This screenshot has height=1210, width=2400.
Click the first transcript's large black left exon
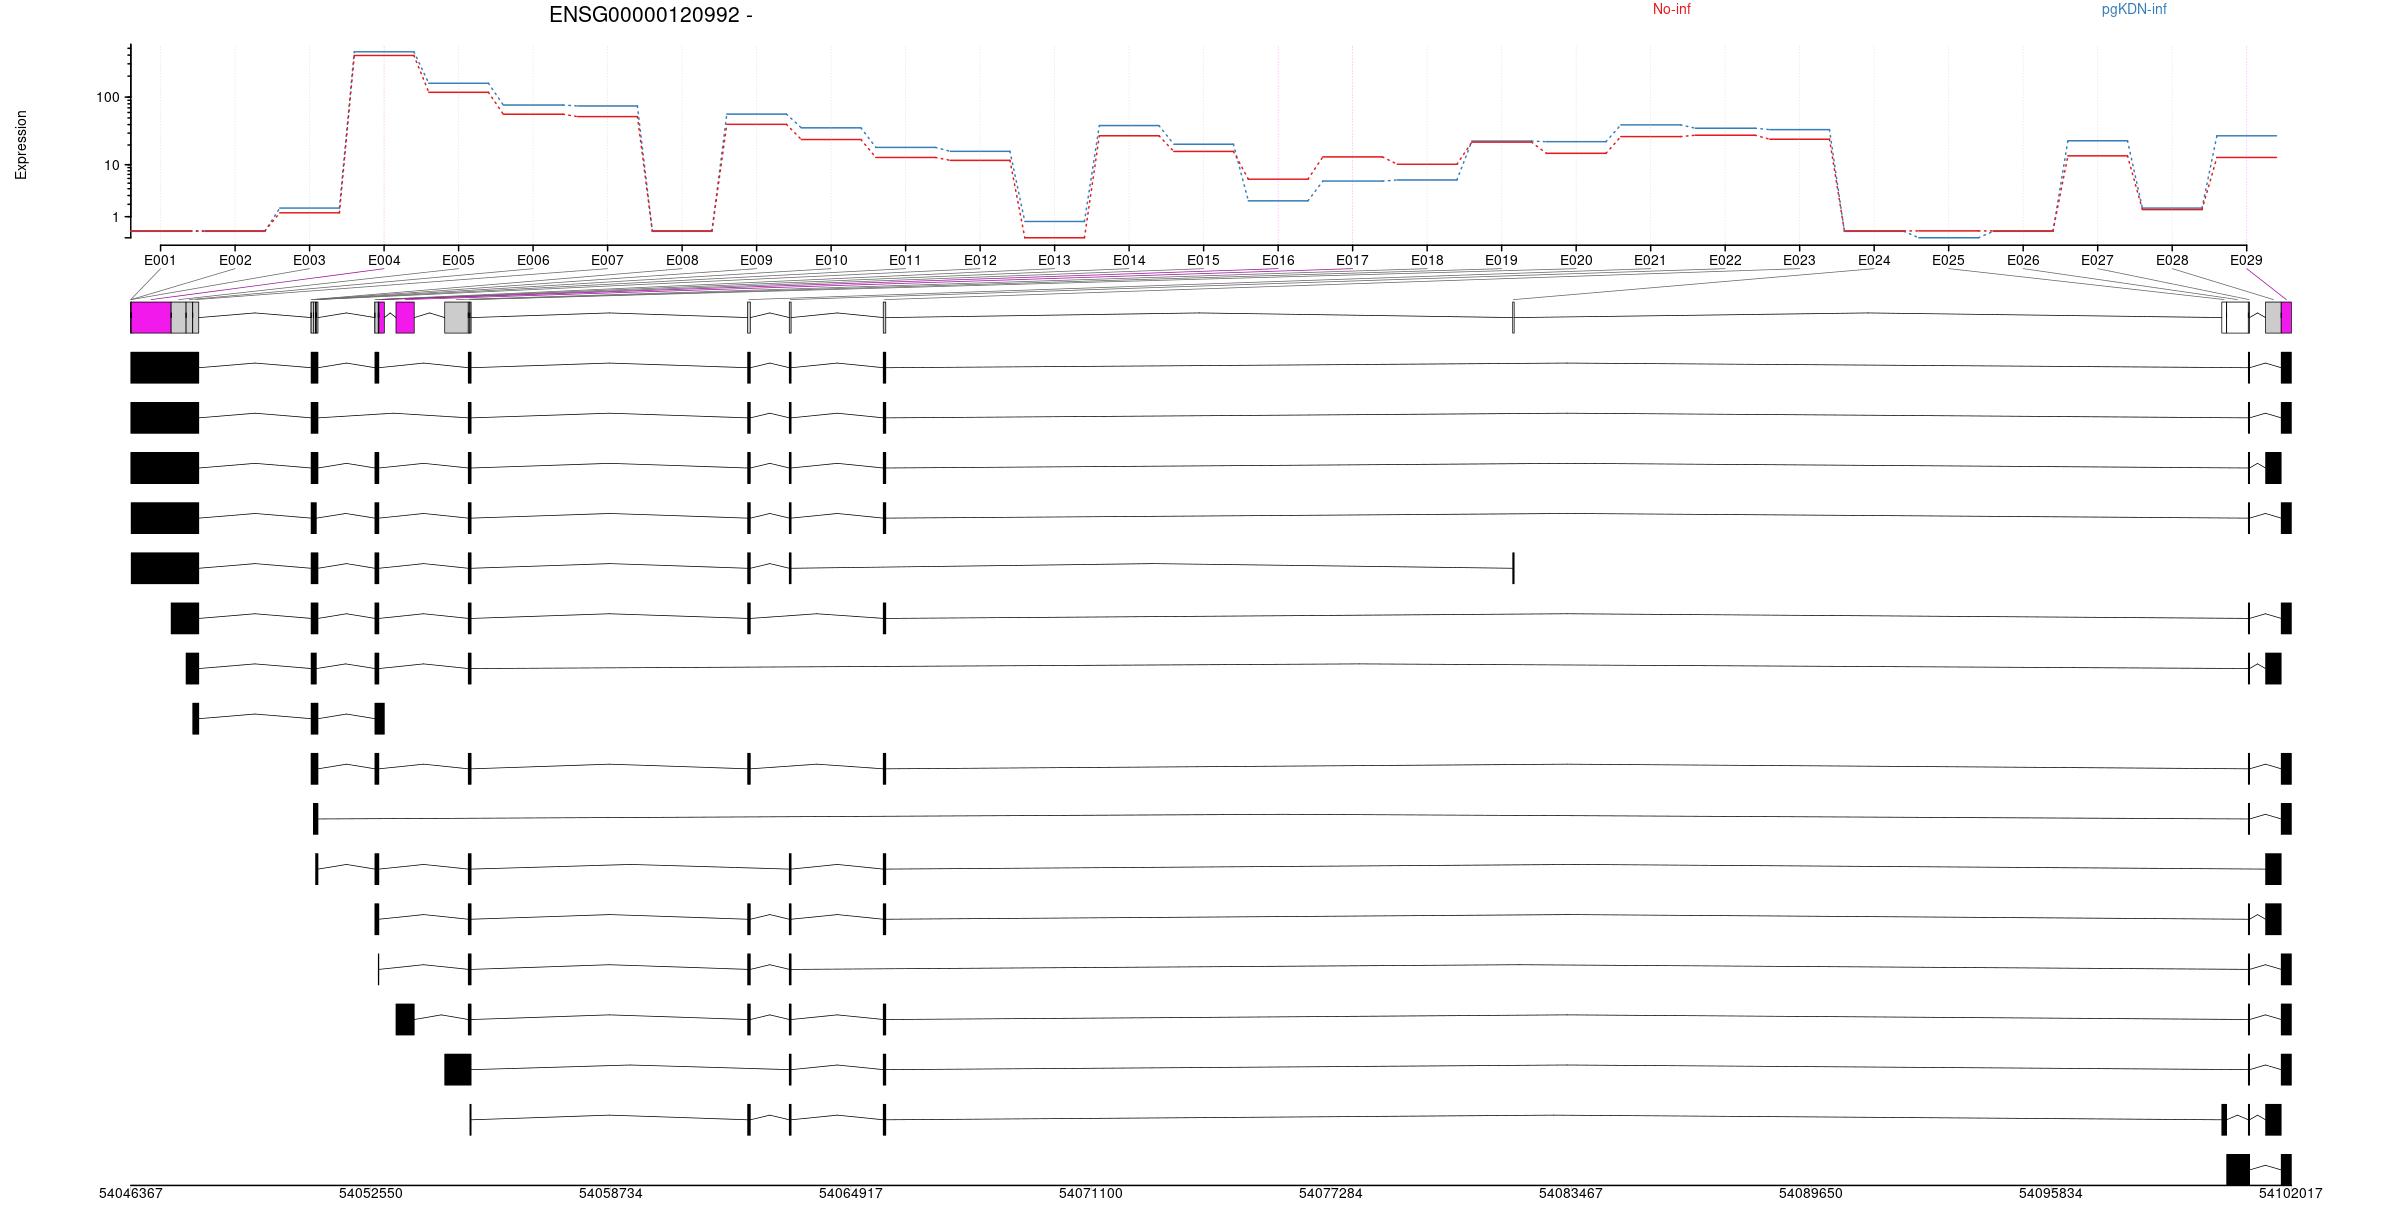(165, 368)
